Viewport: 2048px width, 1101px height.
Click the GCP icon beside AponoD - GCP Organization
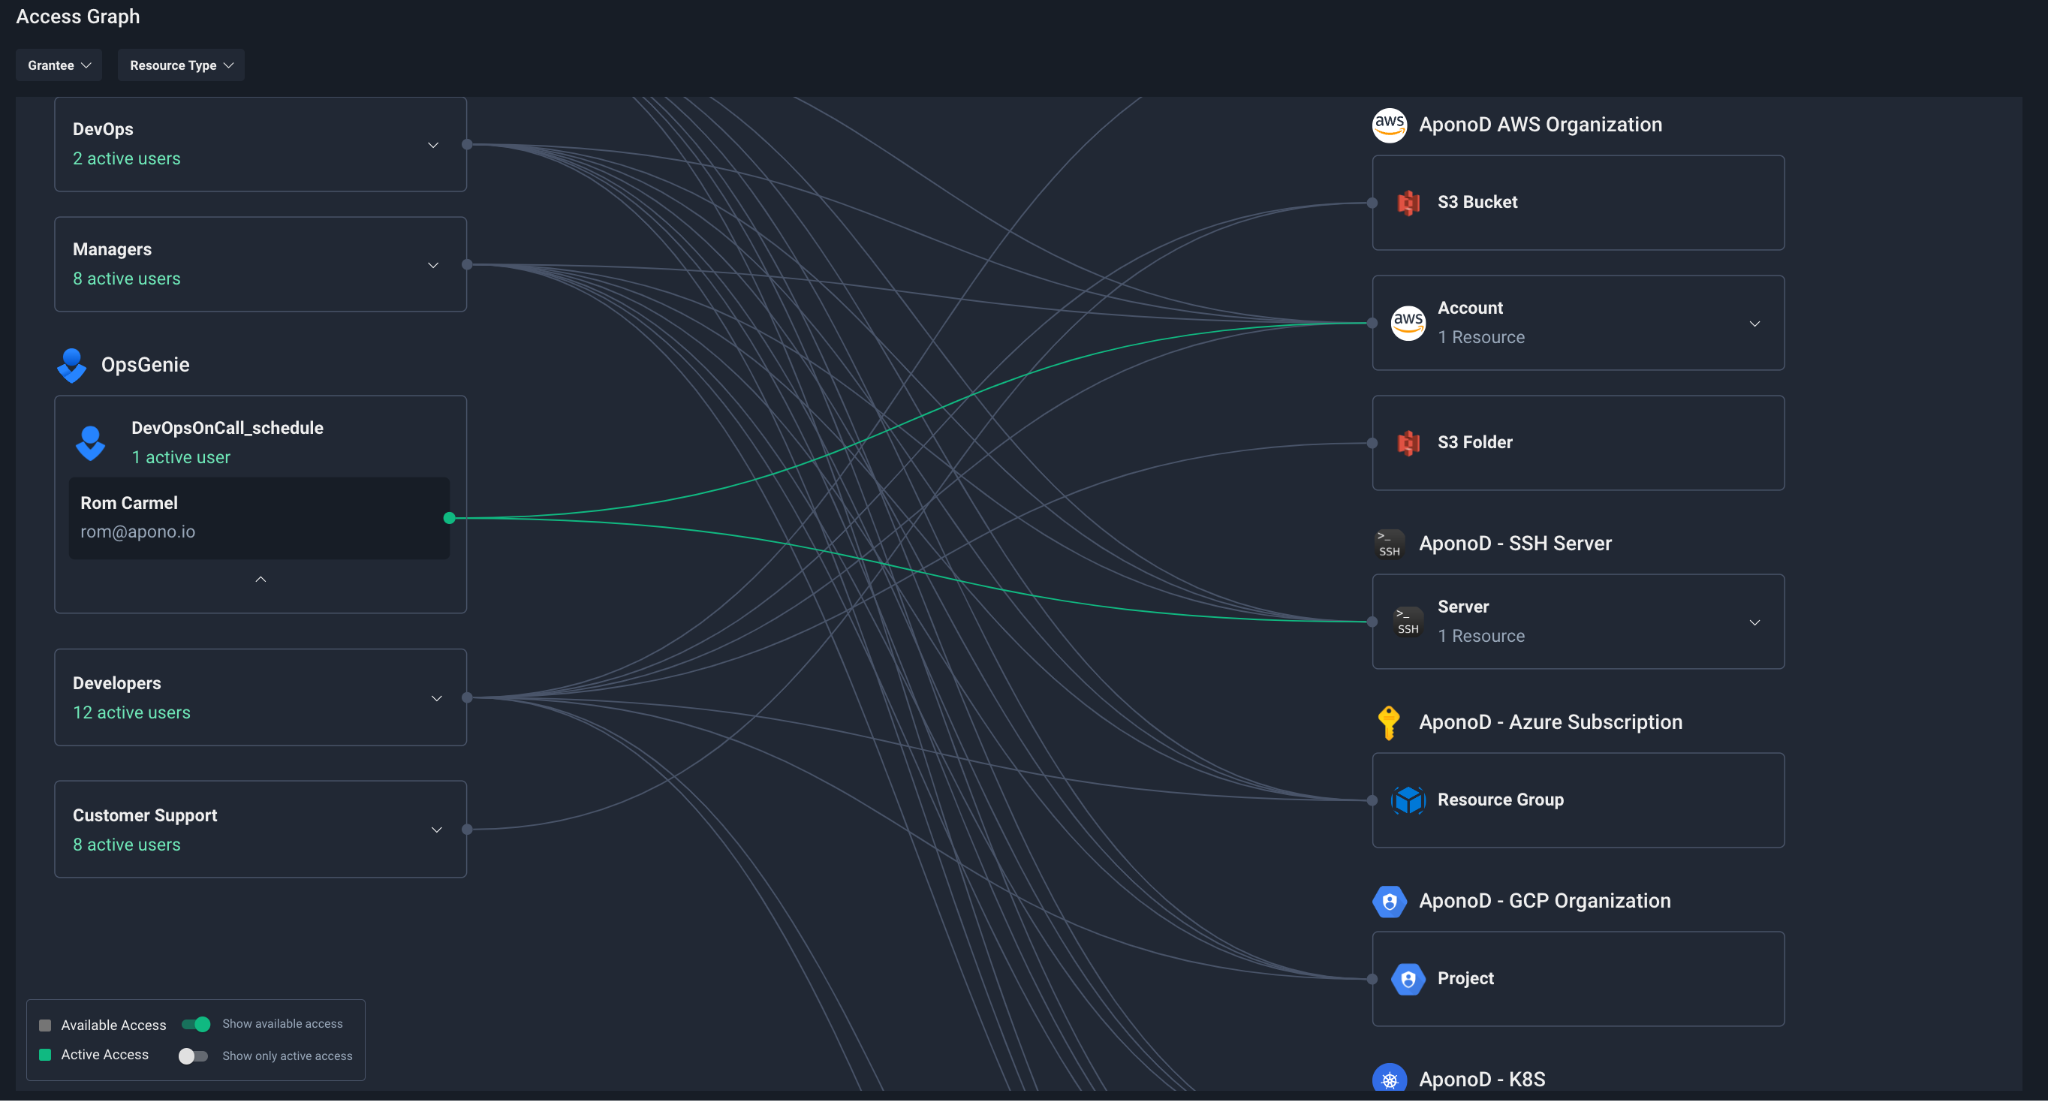point(1389,901)
